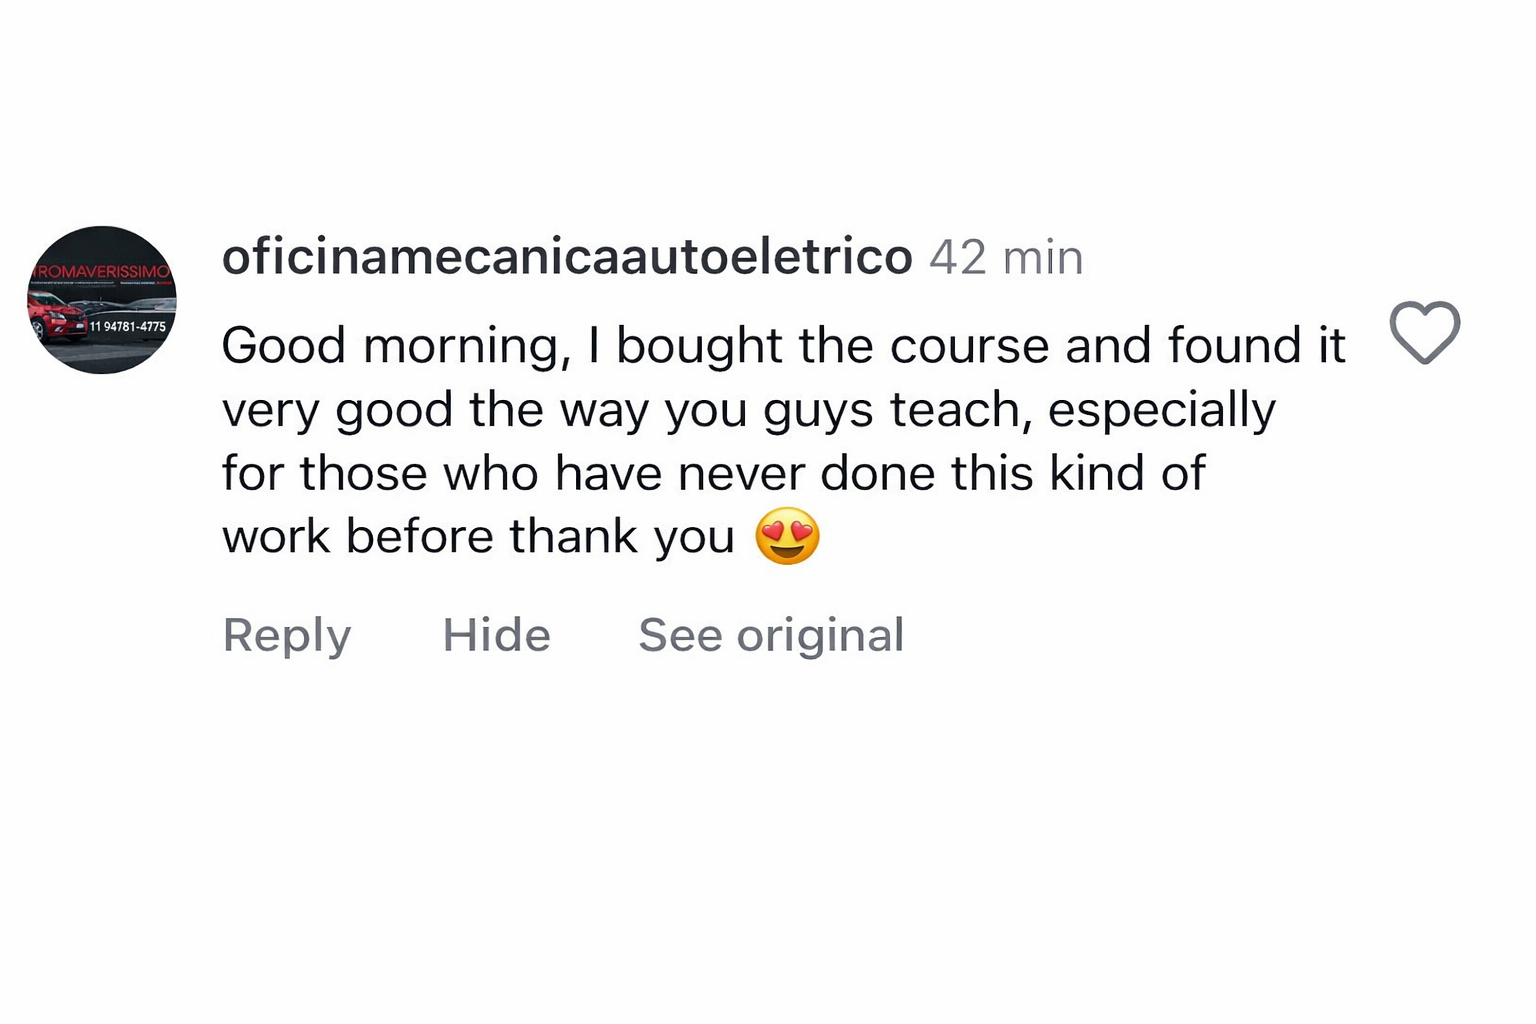
Task: Click the word "course" in the comment
Action: pyautogui.click(x=969, y=346)
